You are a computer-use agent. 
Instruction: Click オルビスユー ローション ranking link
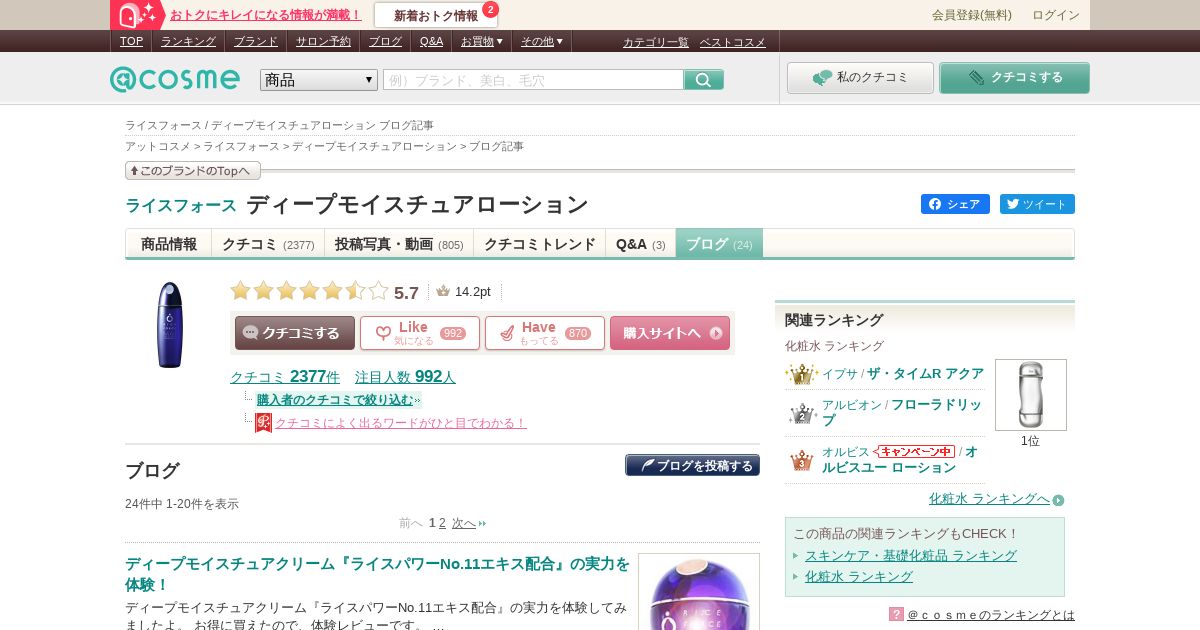(900, 460)
